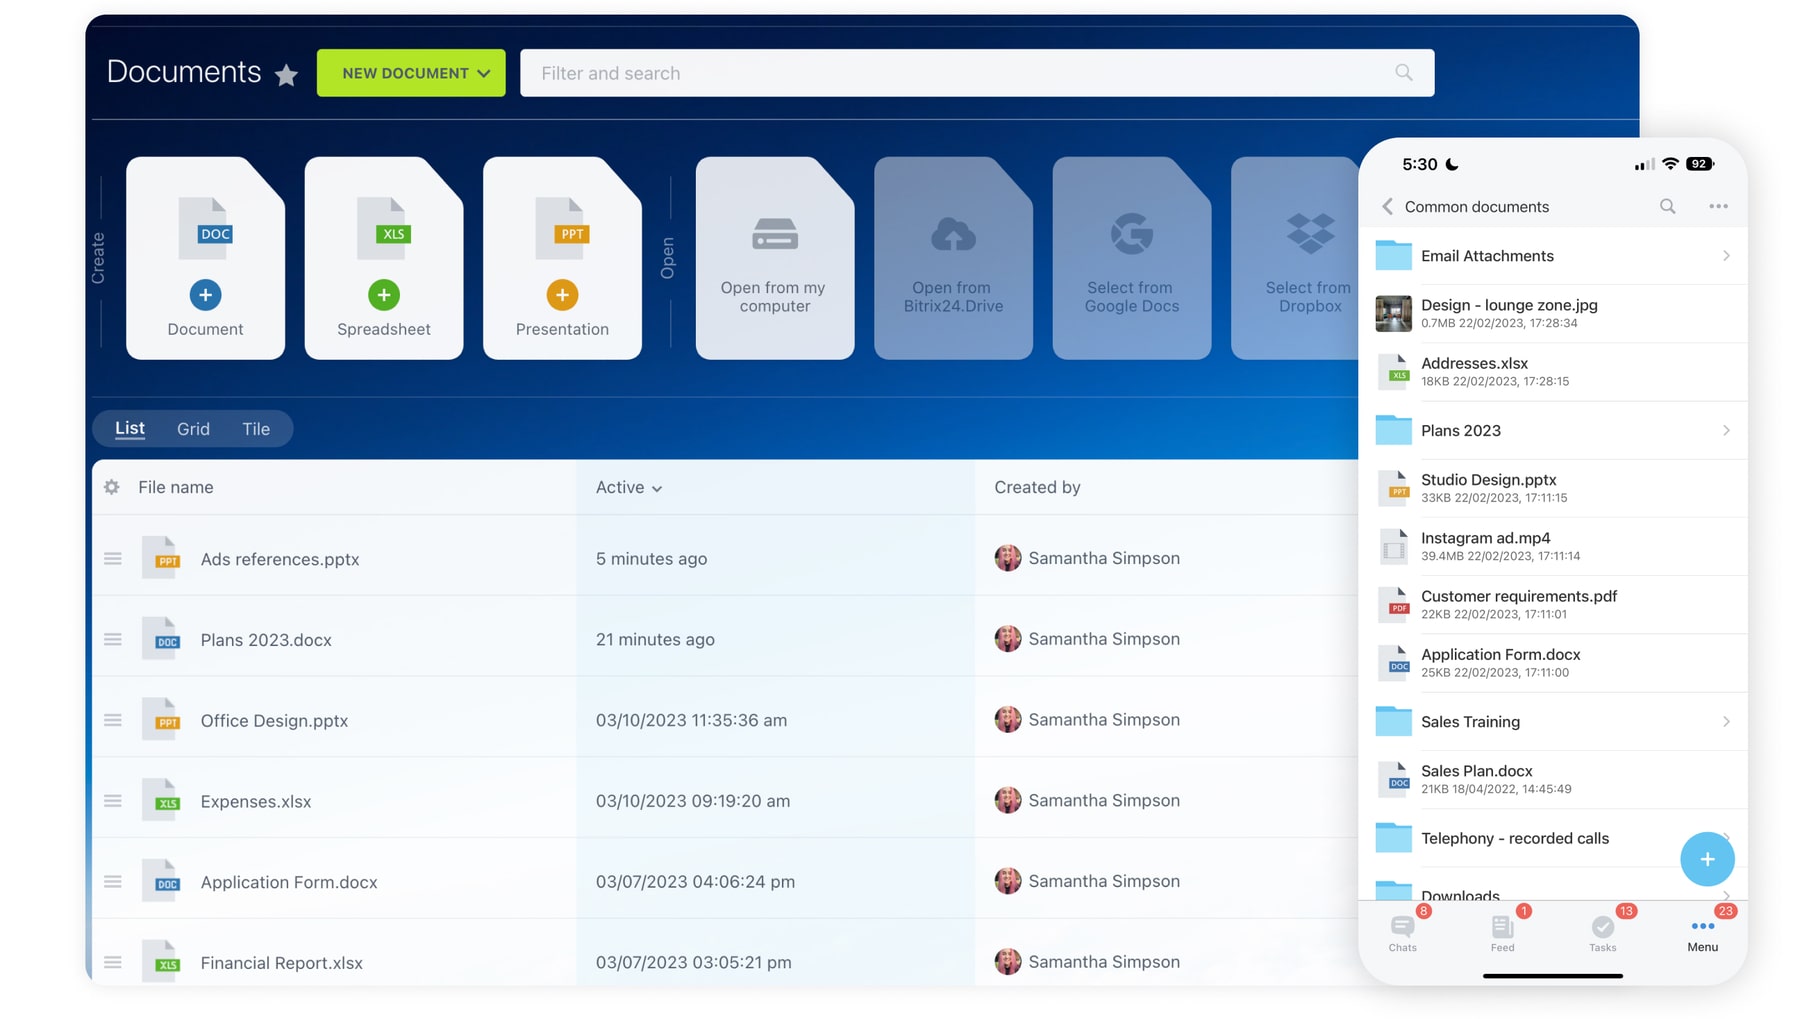Tap the blue plus floating button
The width and height of the screenshot is (1800, 1019).
click(x=1706, y=859)
